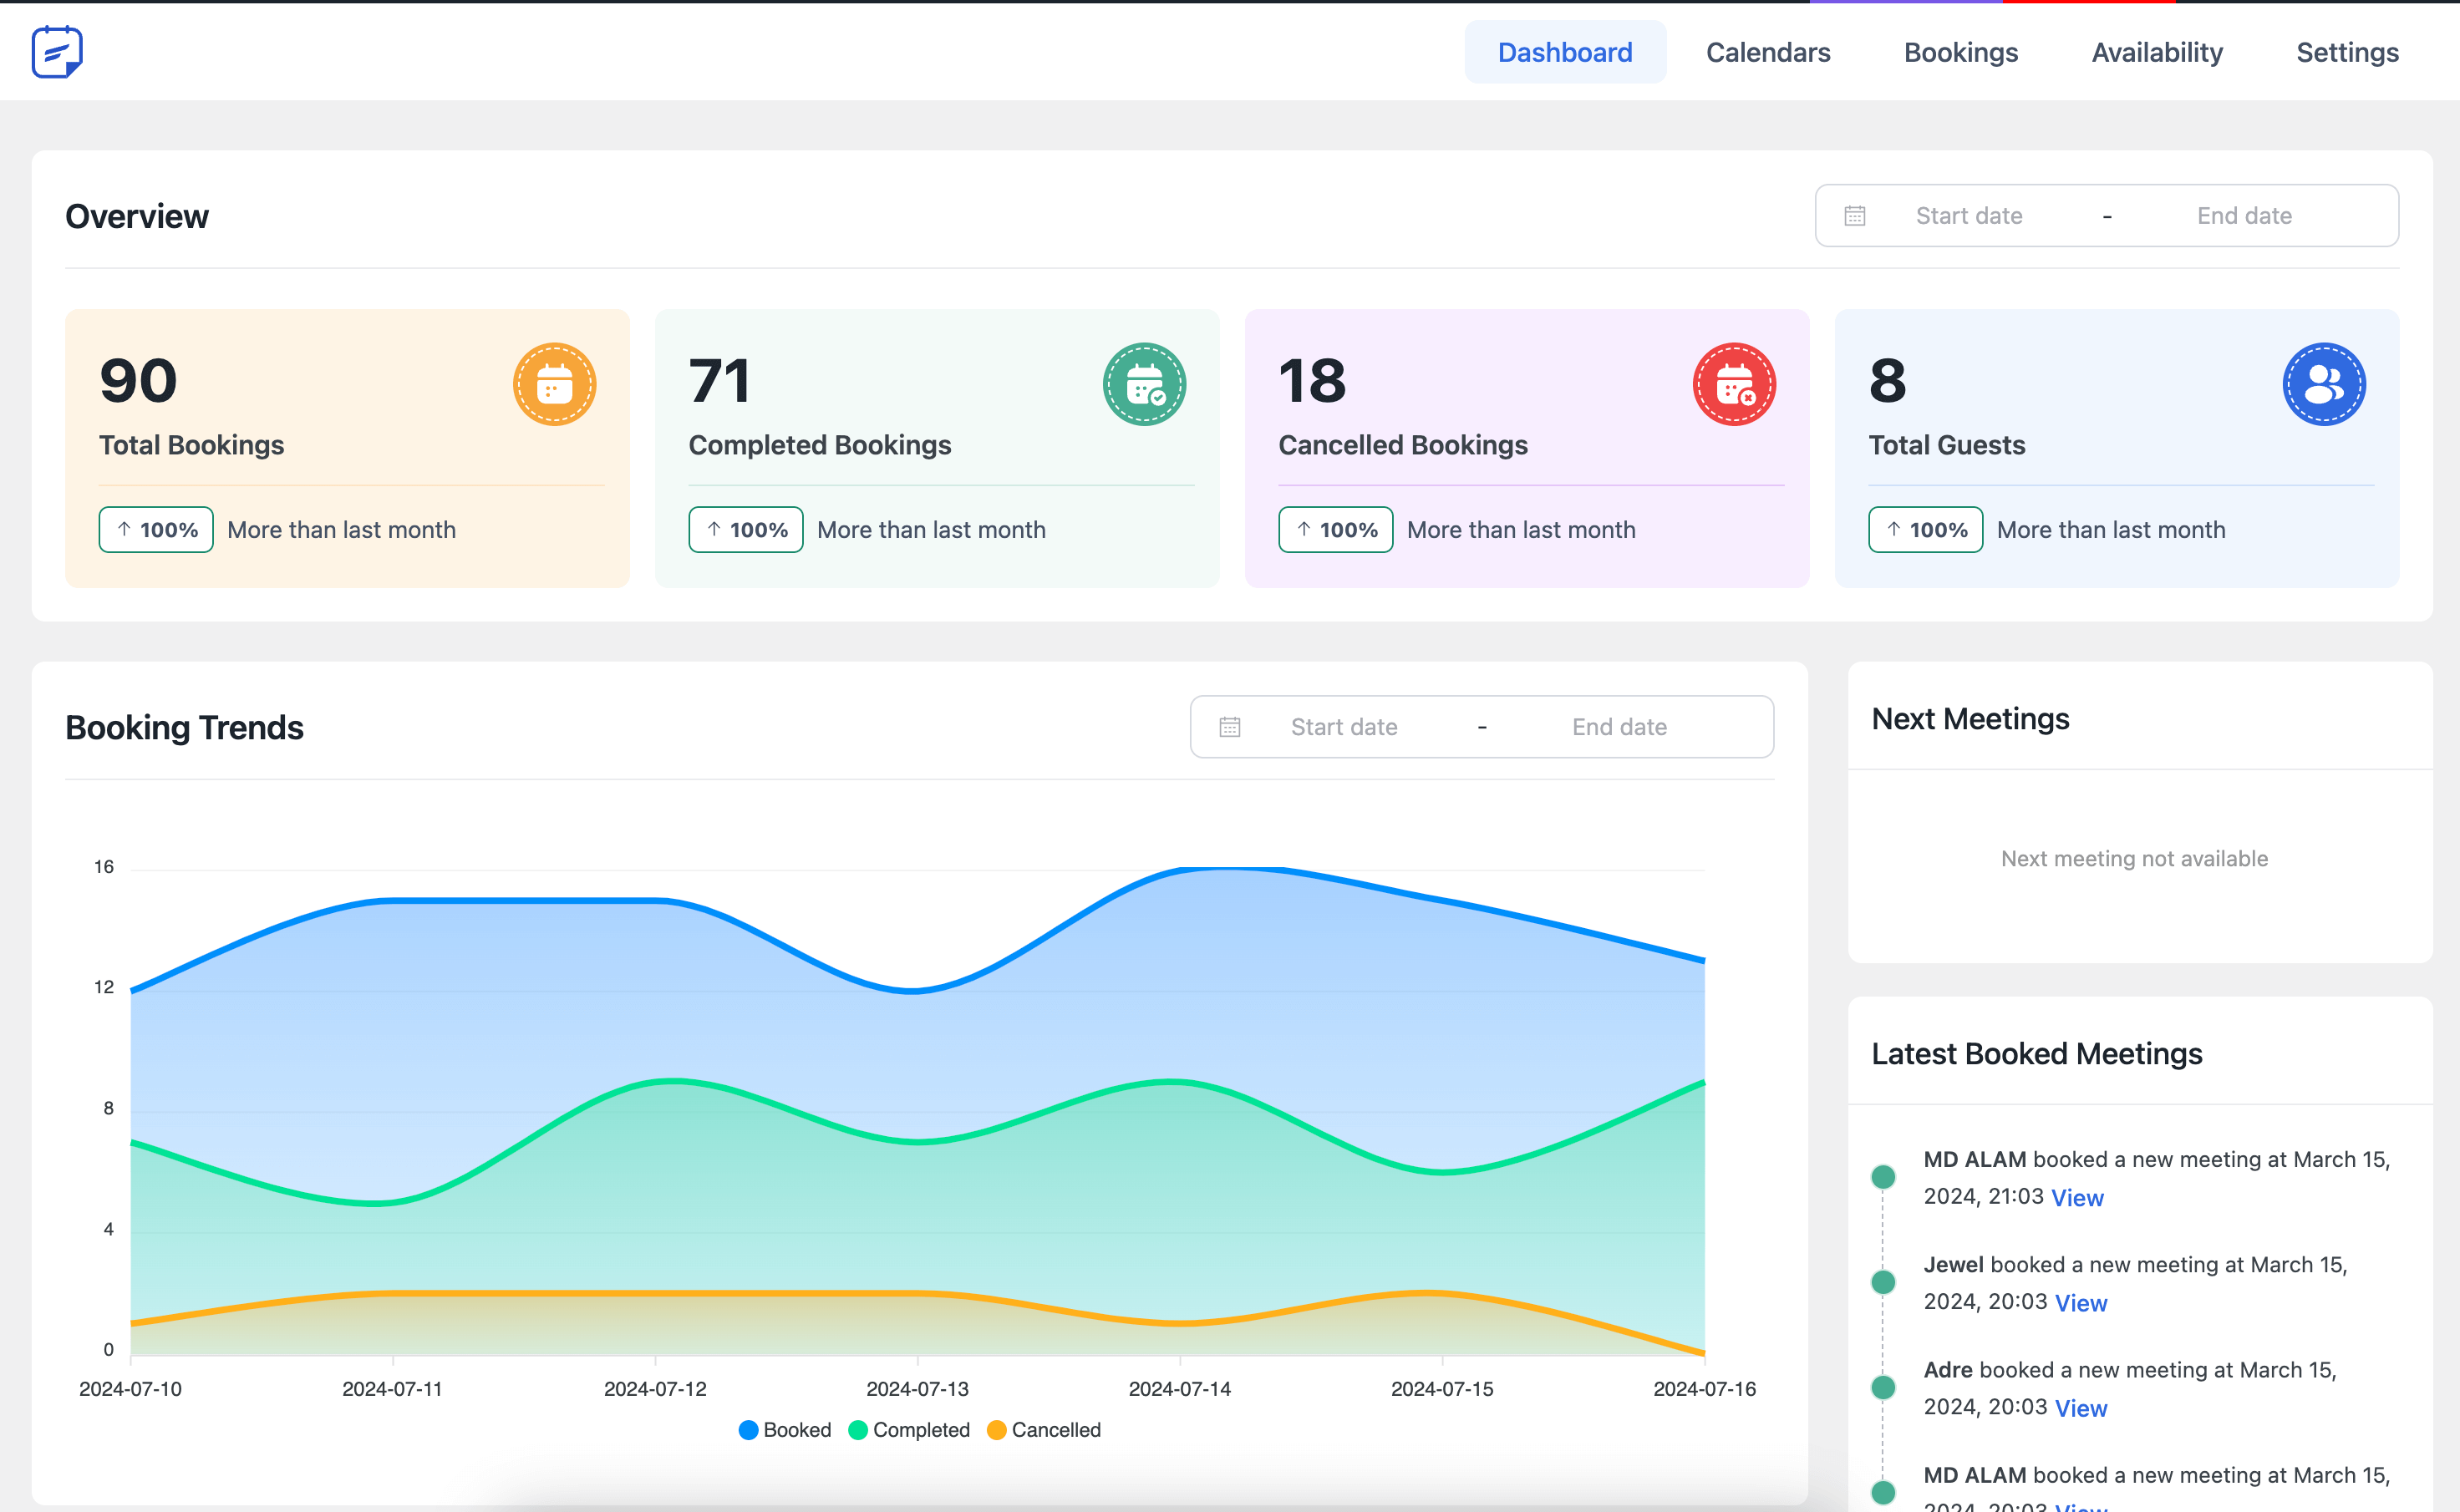Toggle the Completed series in the chart legend
2460x1512 pixels.
(909, 1430)
